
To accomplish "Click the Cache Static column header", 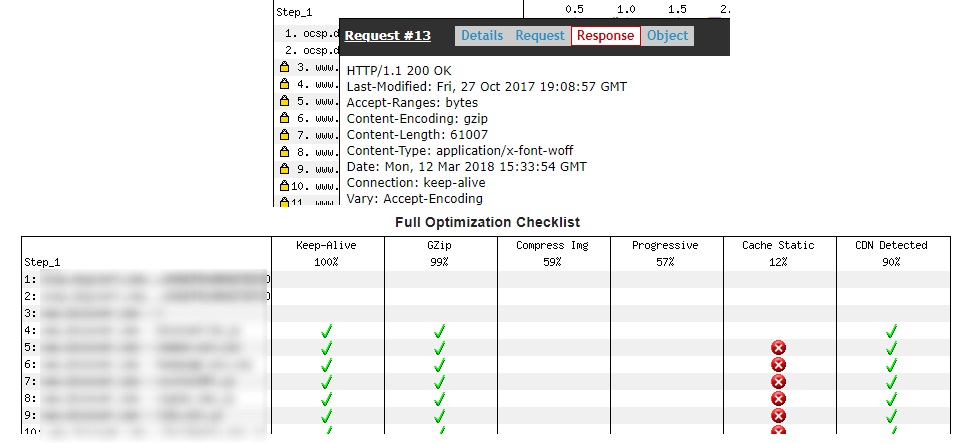I will click(x=778, y=245).
